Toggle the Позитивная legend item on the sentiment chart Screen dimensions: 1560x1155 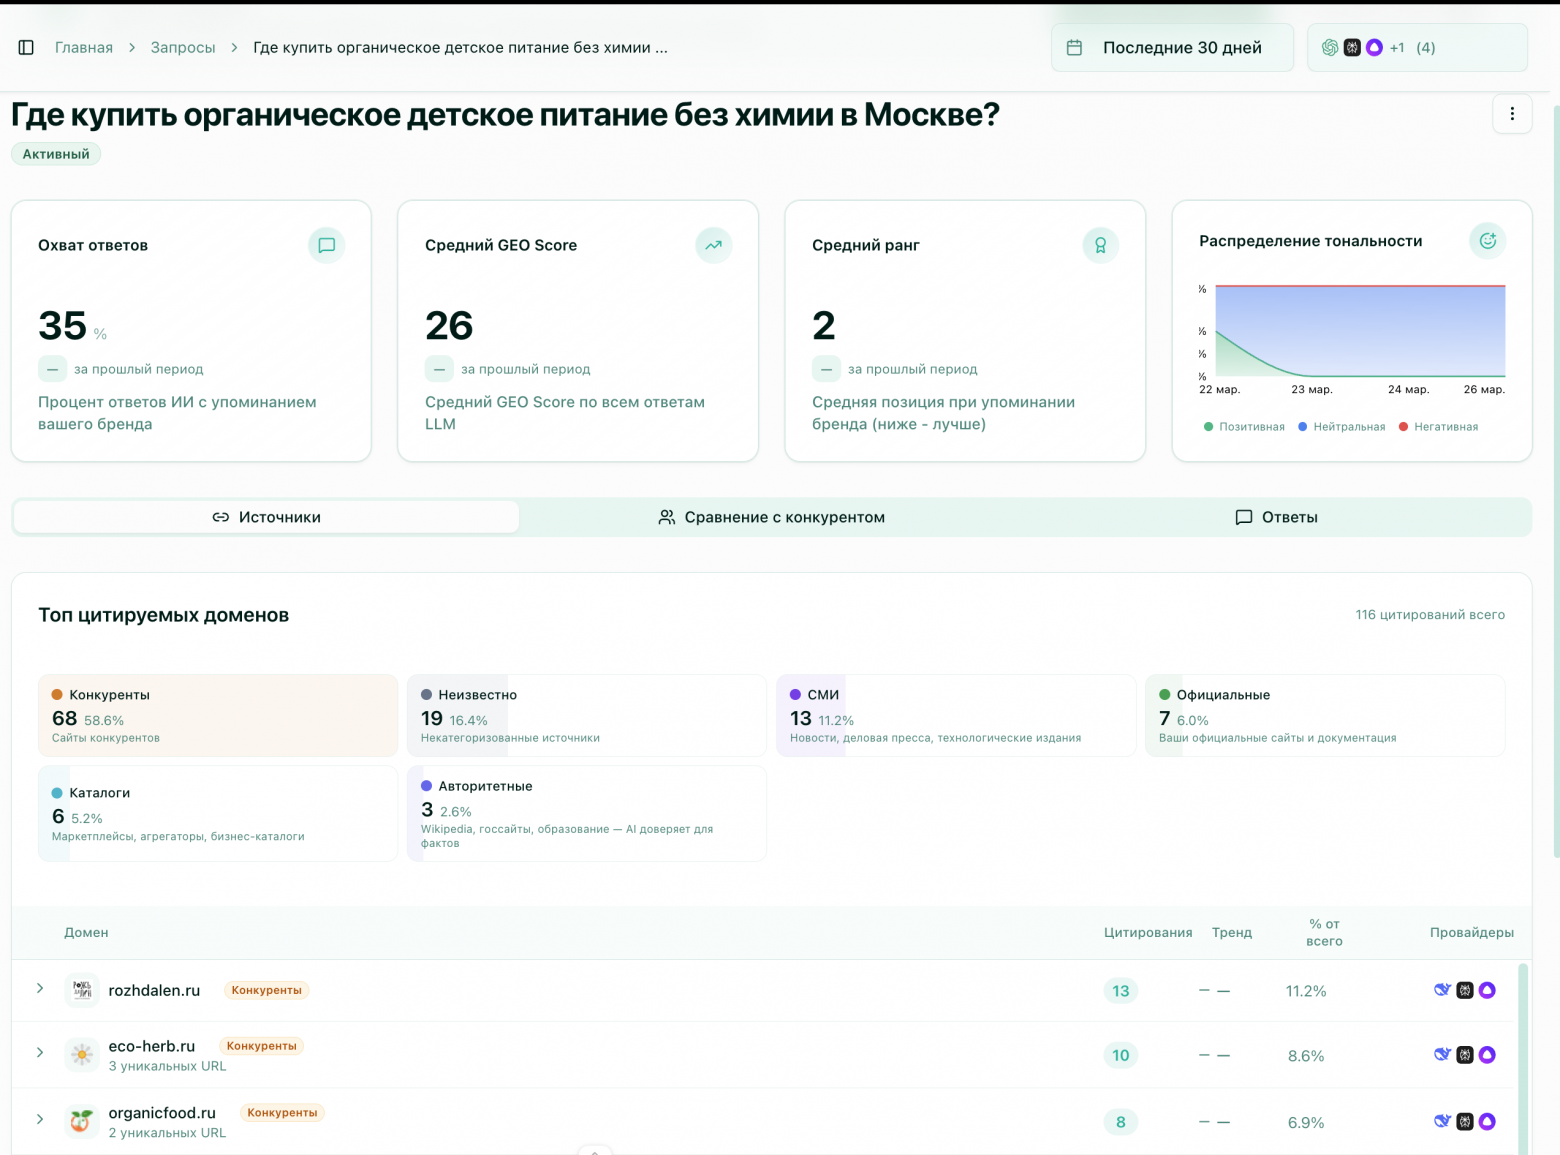1243,425
